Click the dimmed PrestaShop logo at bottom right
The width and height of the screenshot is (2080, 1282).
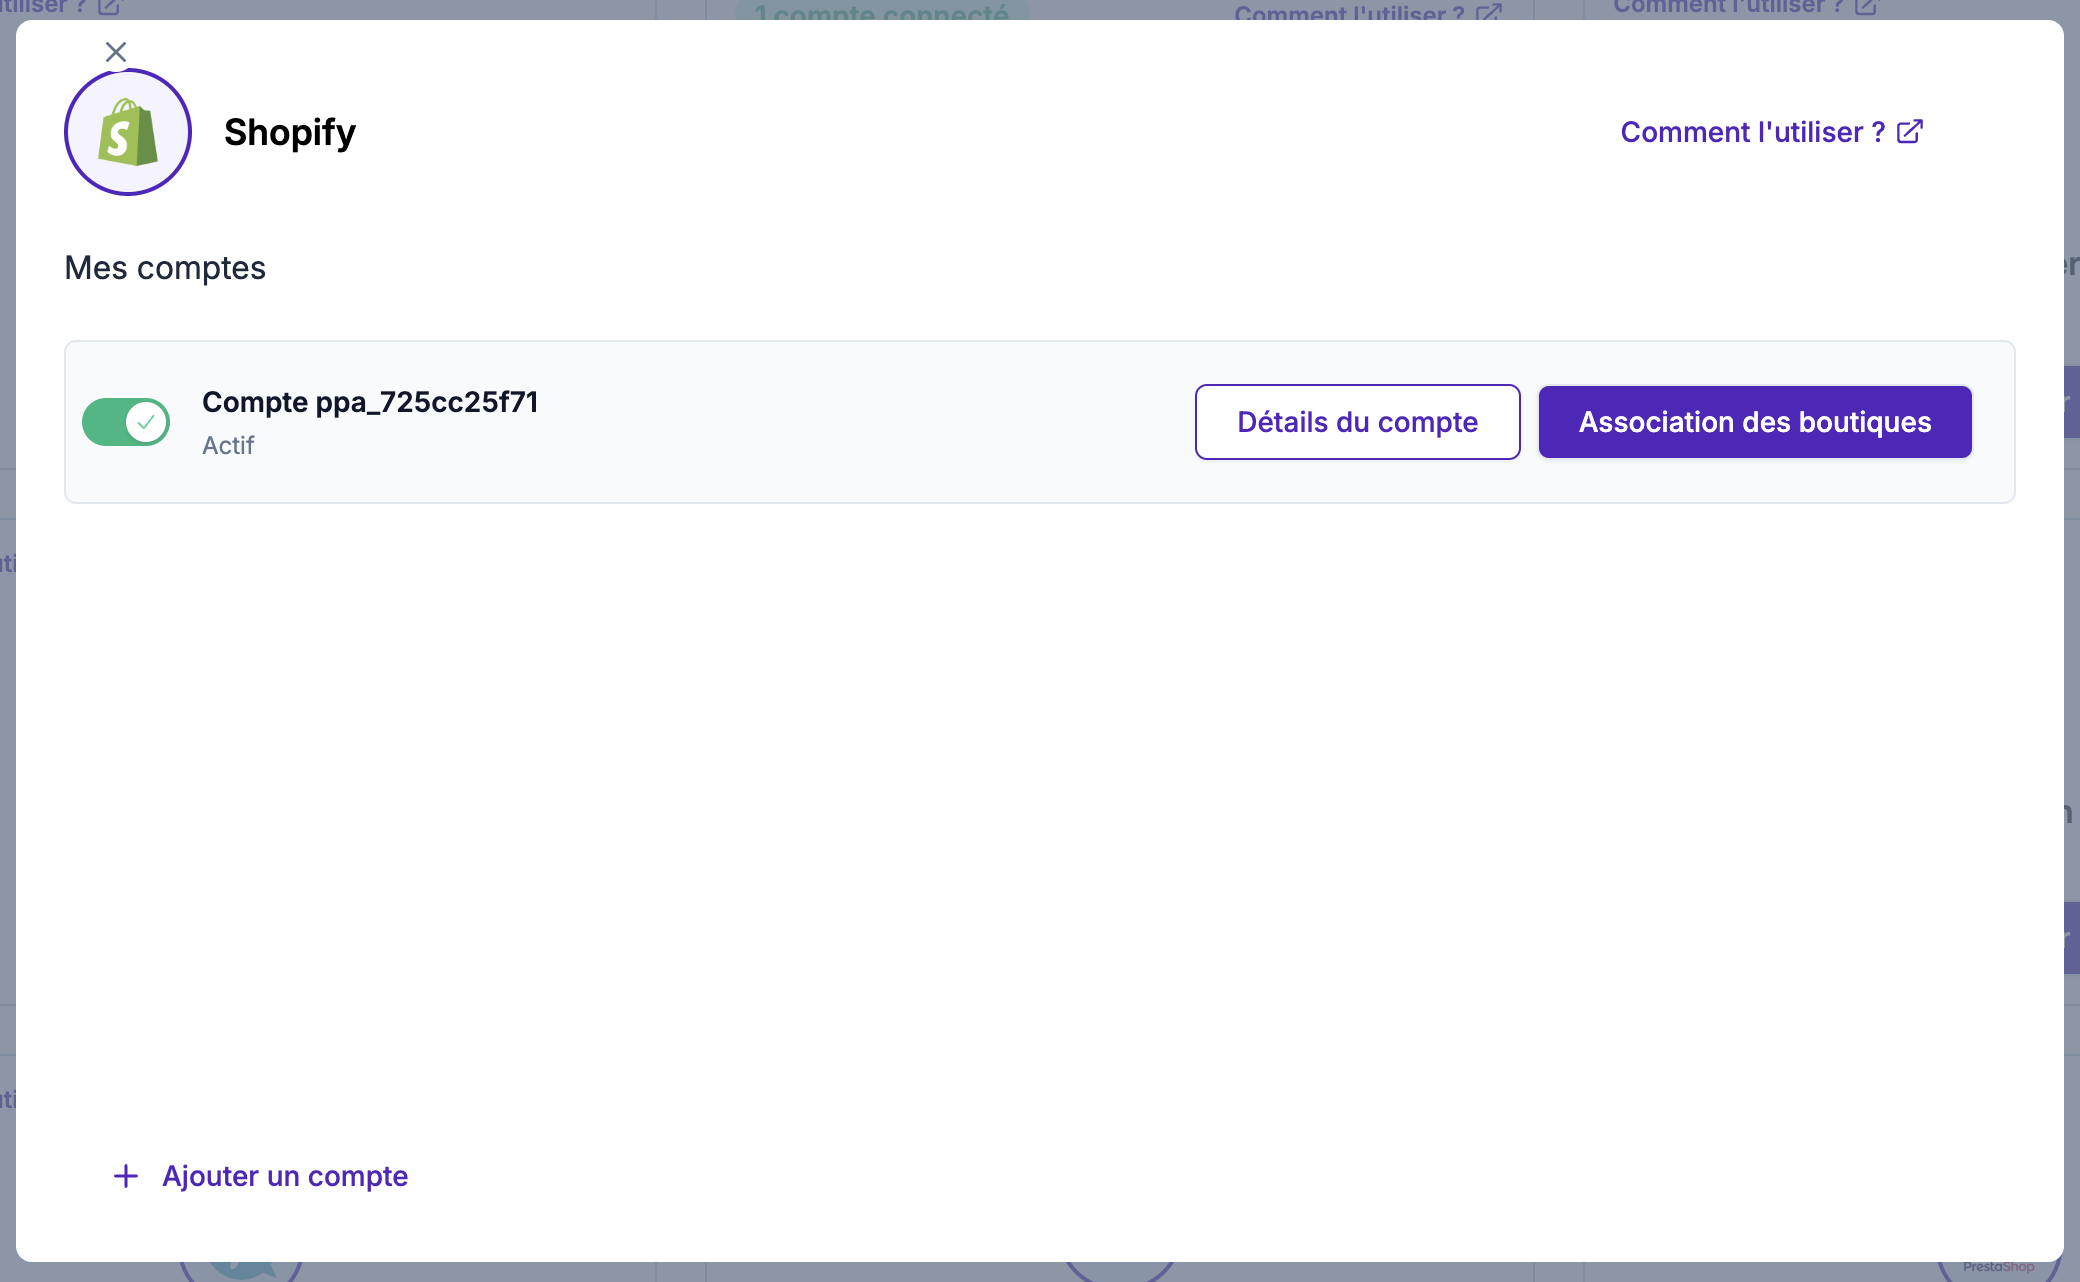pyautogui.click(x=1998, y=1267)
